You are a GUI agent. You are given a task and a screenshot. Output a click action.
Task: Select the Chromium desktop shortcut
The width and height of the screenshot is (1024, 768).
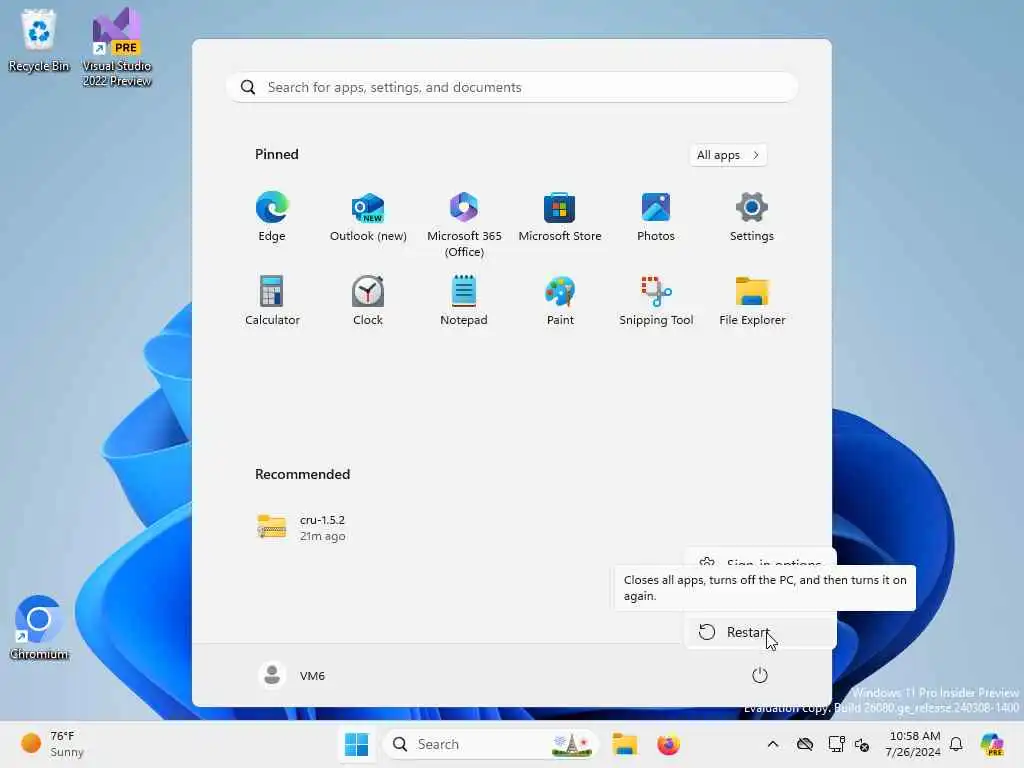[x=39, y=628]
